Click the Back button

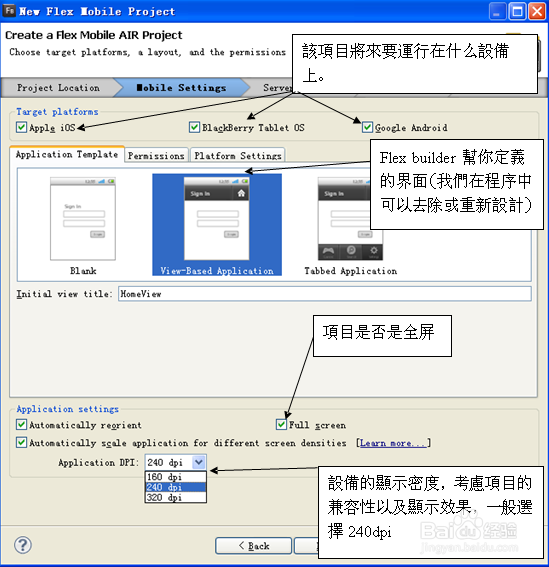254,546
